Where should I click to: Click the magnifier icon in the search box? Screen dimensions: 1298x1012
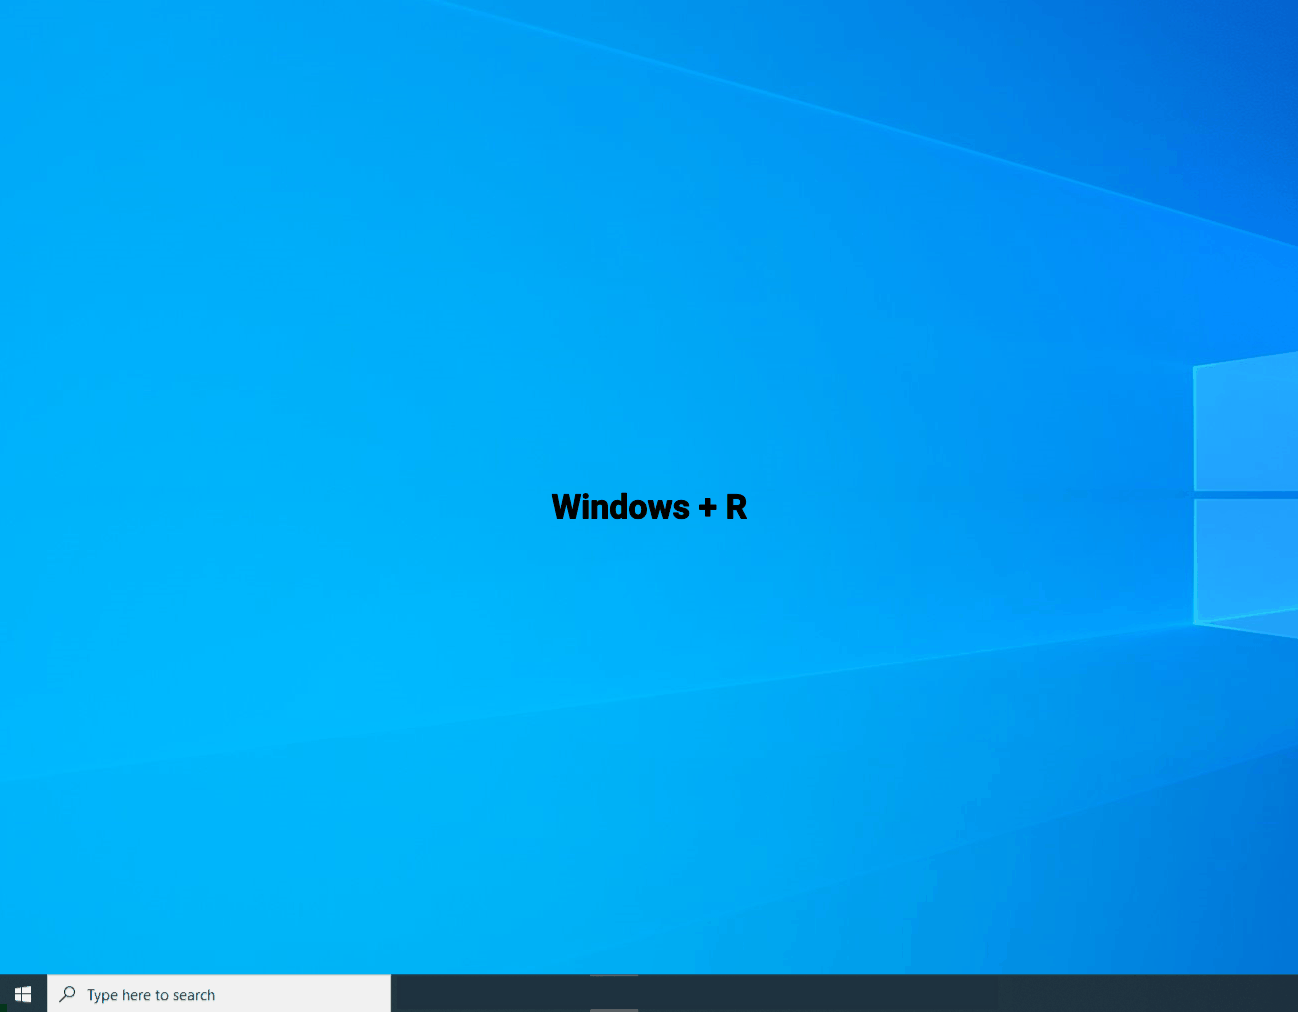pyautogui.click(x=66, y=993)
